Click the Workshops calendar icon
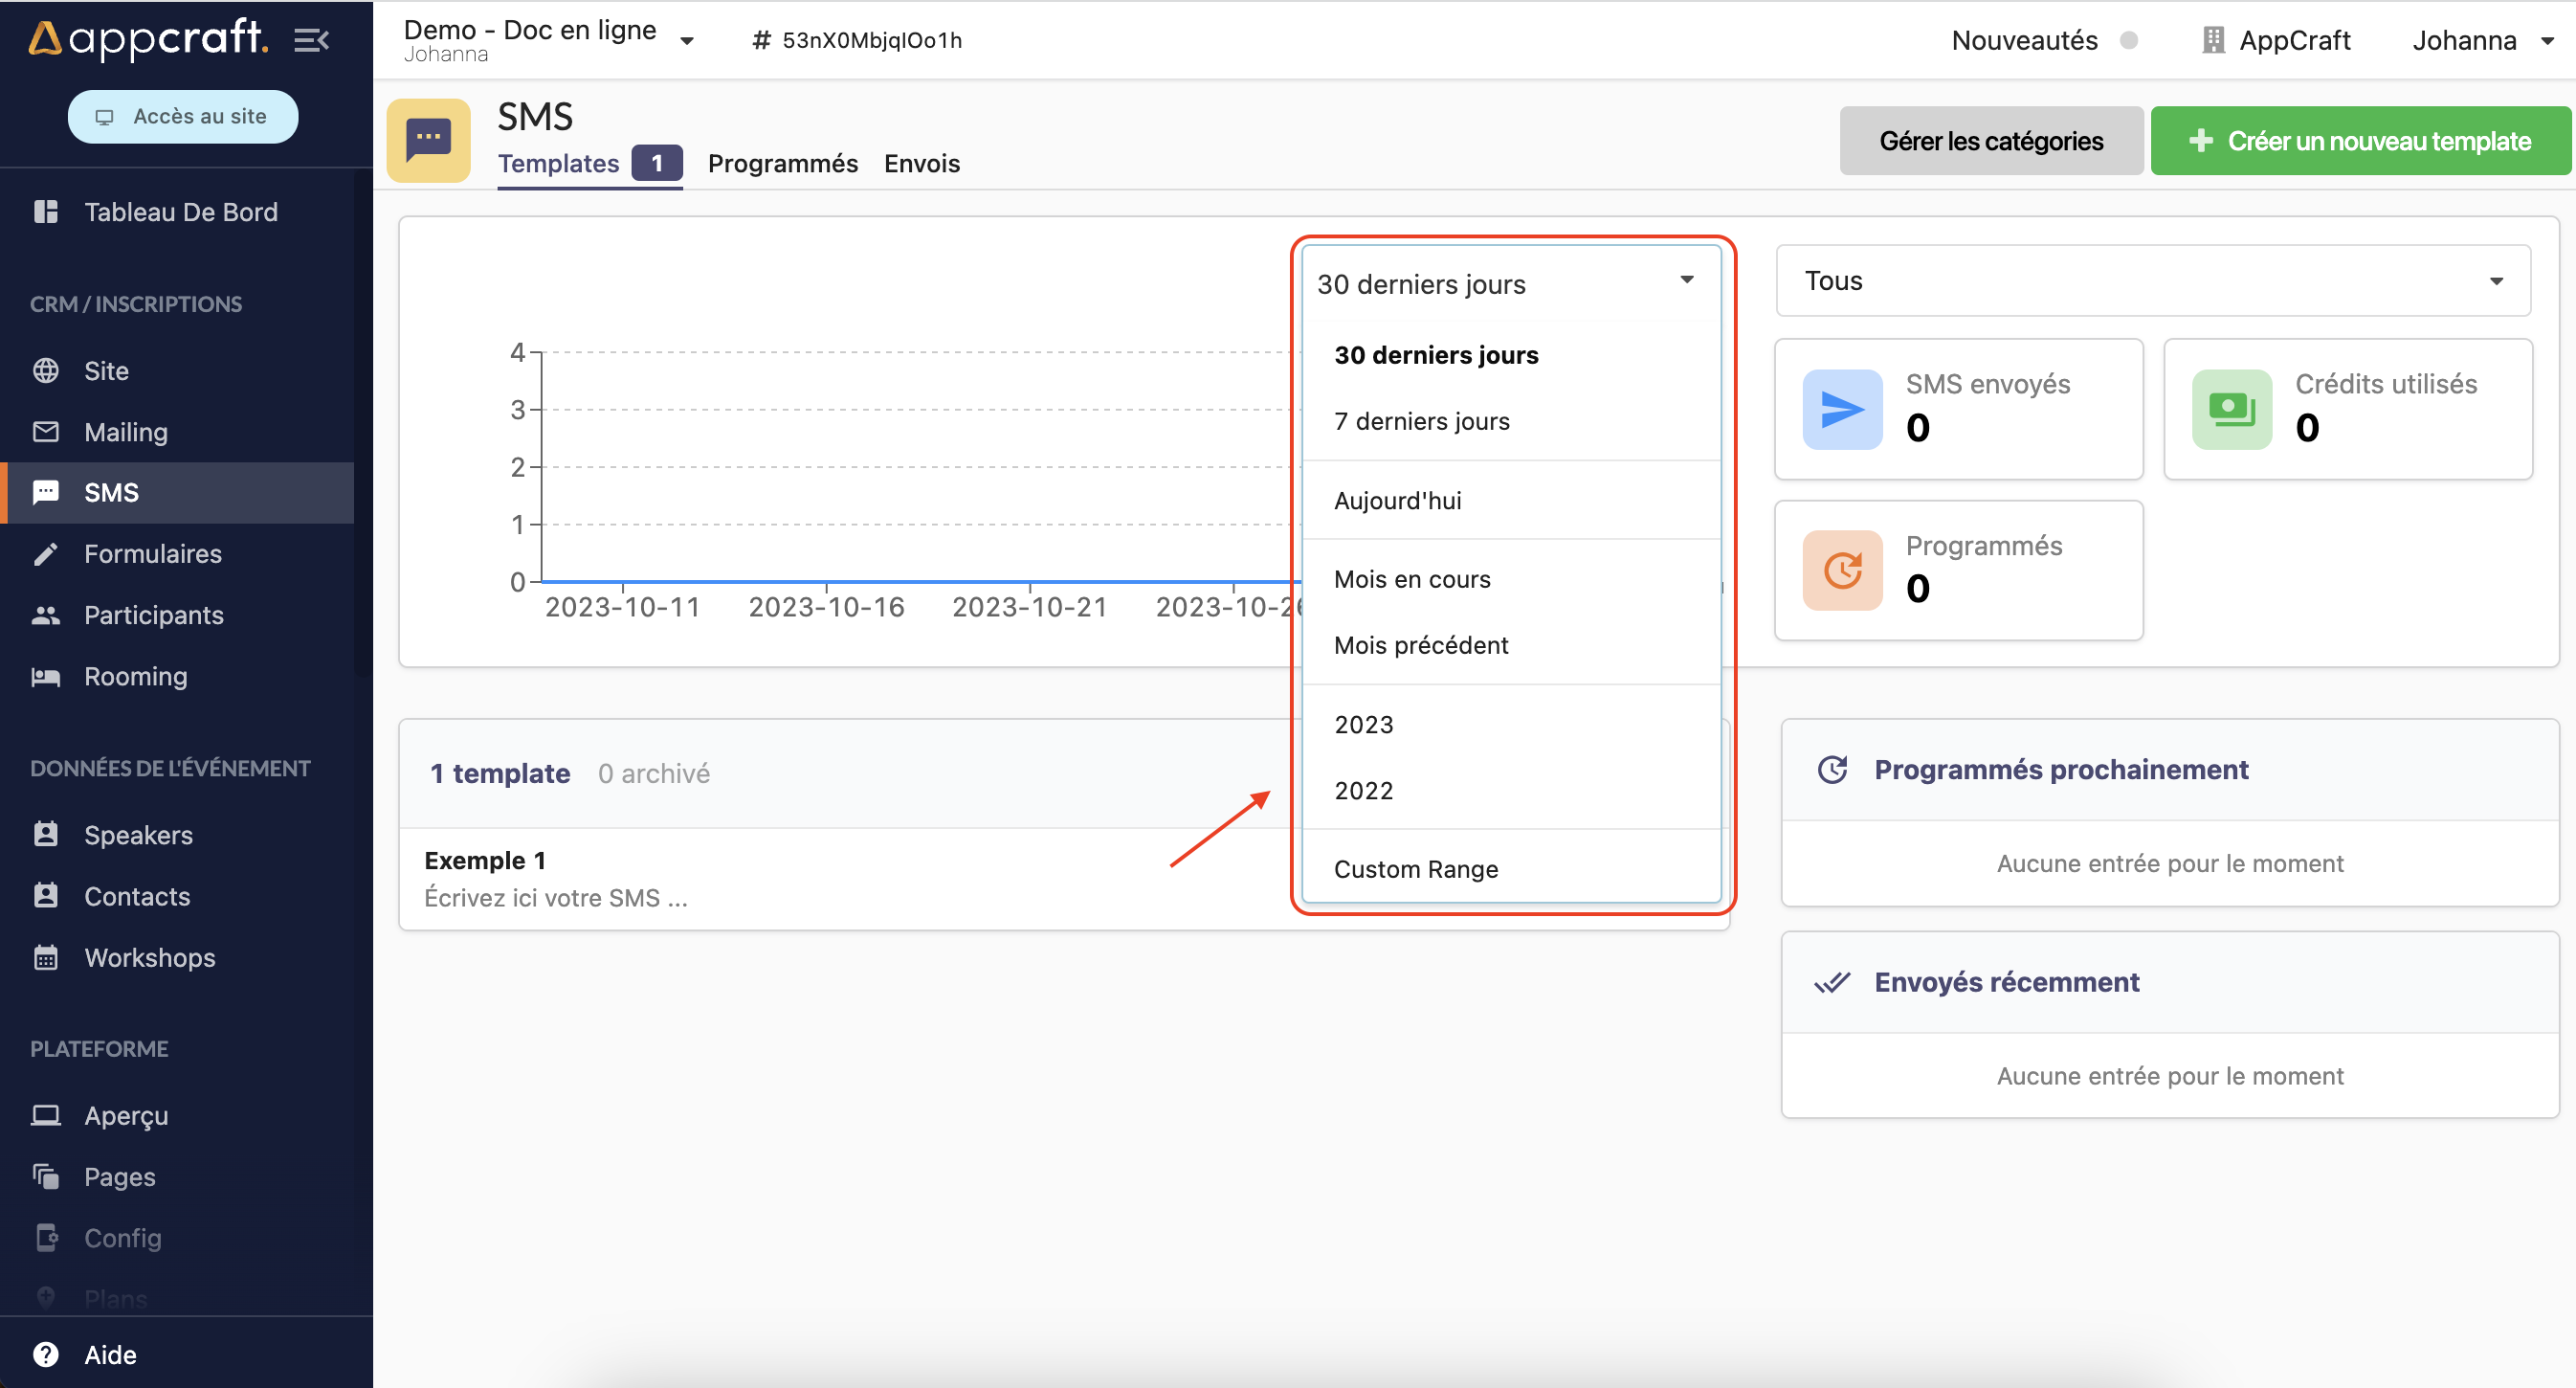This screenshot has width=2576, height=1388. [46, 958]
